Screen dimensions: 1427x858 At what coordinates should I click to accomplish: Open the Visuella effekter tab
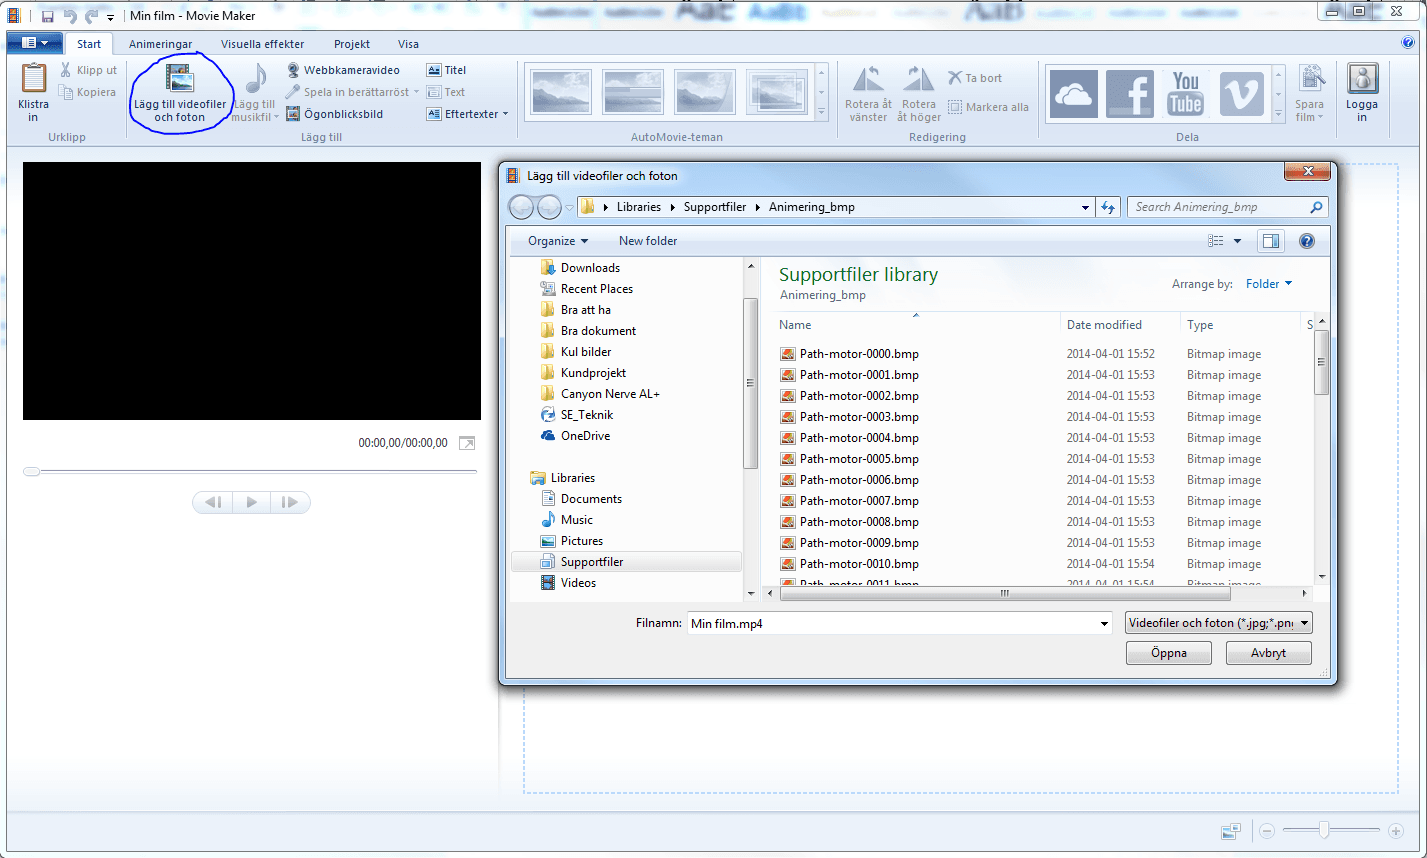[262, 44]
